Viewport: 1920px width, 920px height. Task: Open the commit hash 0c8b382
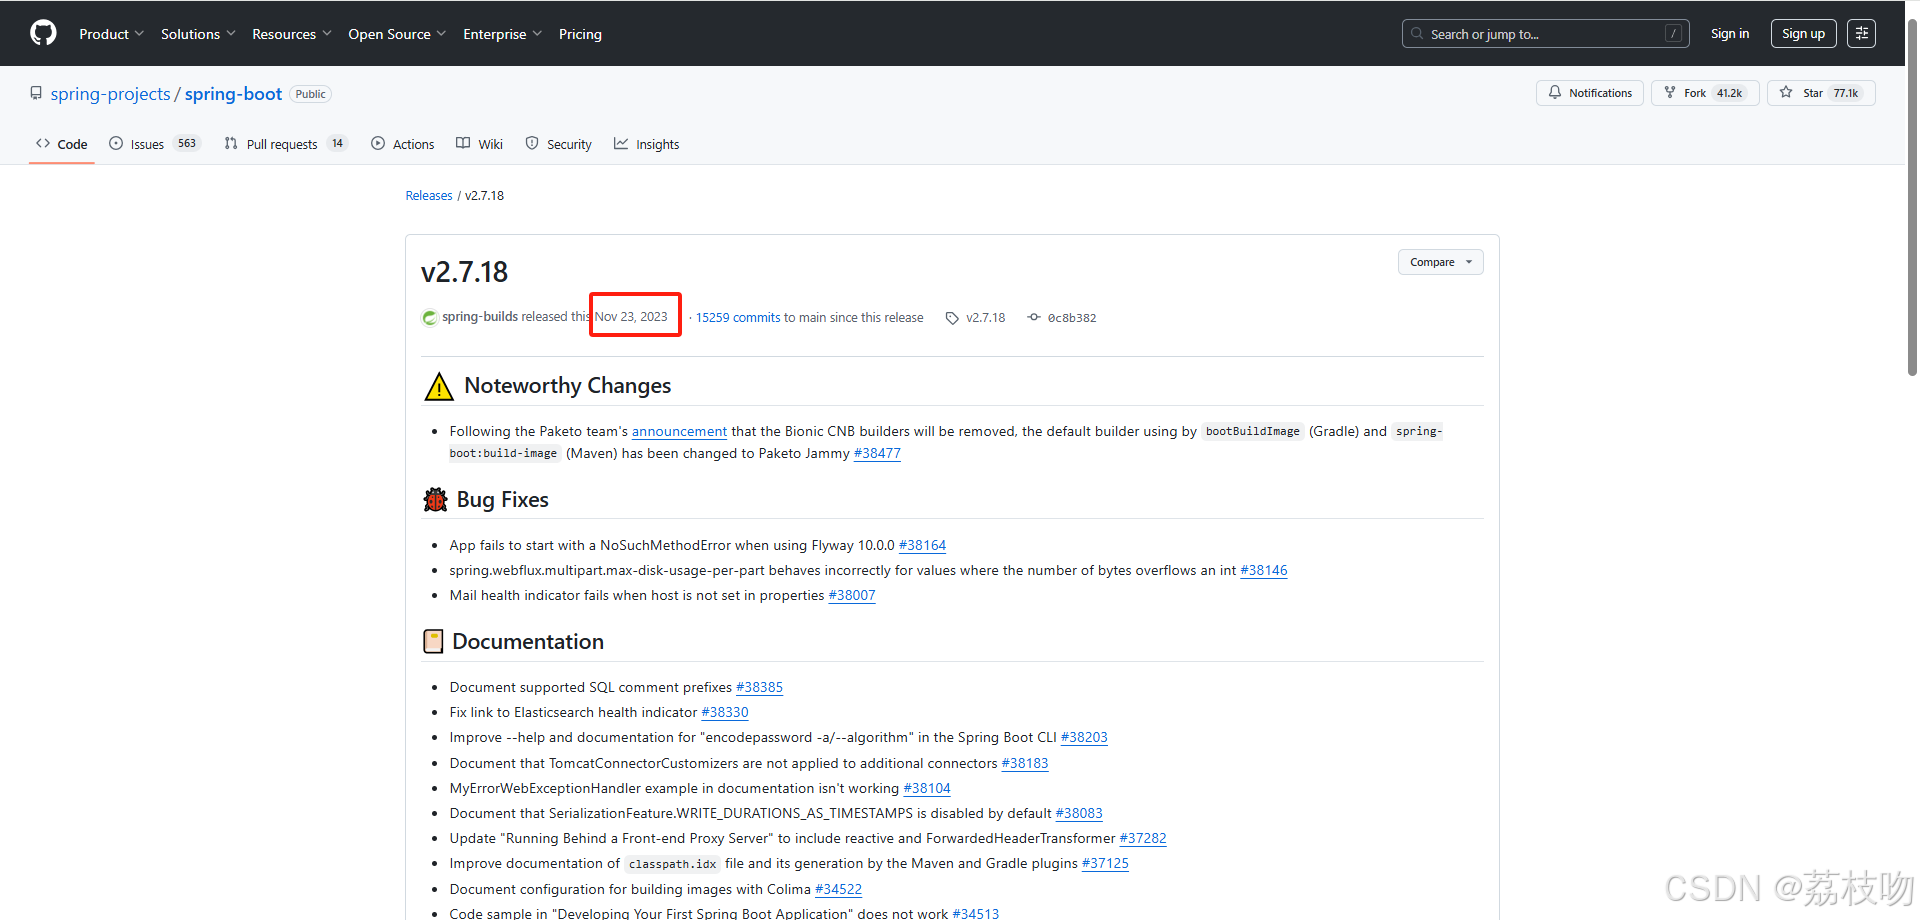pyautogui.click(x=1071, y=318)
